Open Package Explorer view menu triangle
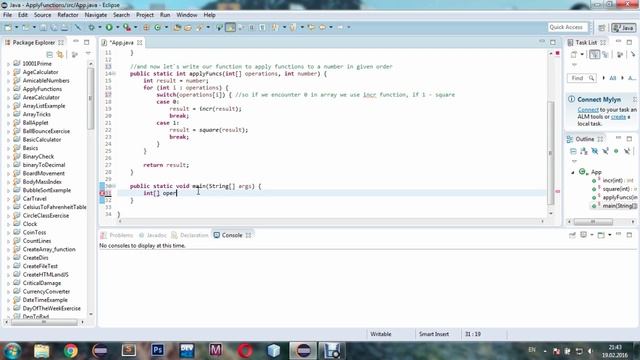Image resolution: width=640 pixels, height=360 pixels. tap(88, 54)
